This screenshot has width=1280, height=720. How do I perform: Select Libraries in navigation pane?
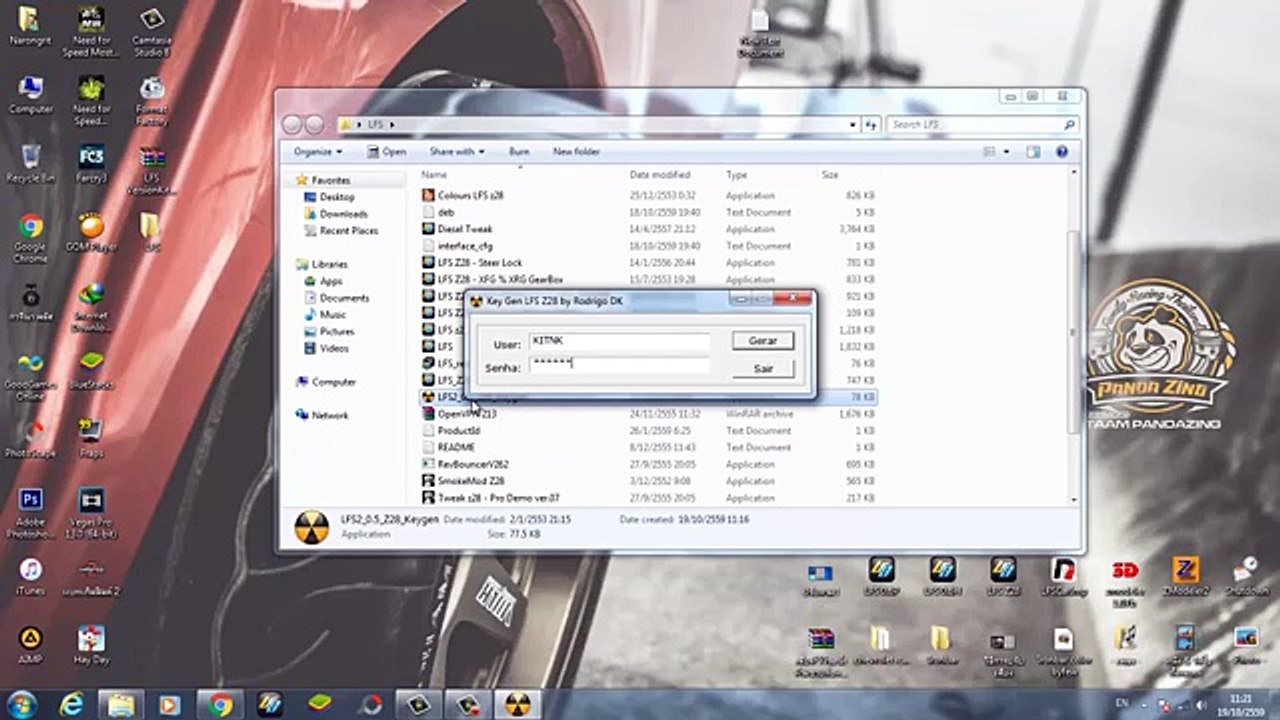click(329, 265)
